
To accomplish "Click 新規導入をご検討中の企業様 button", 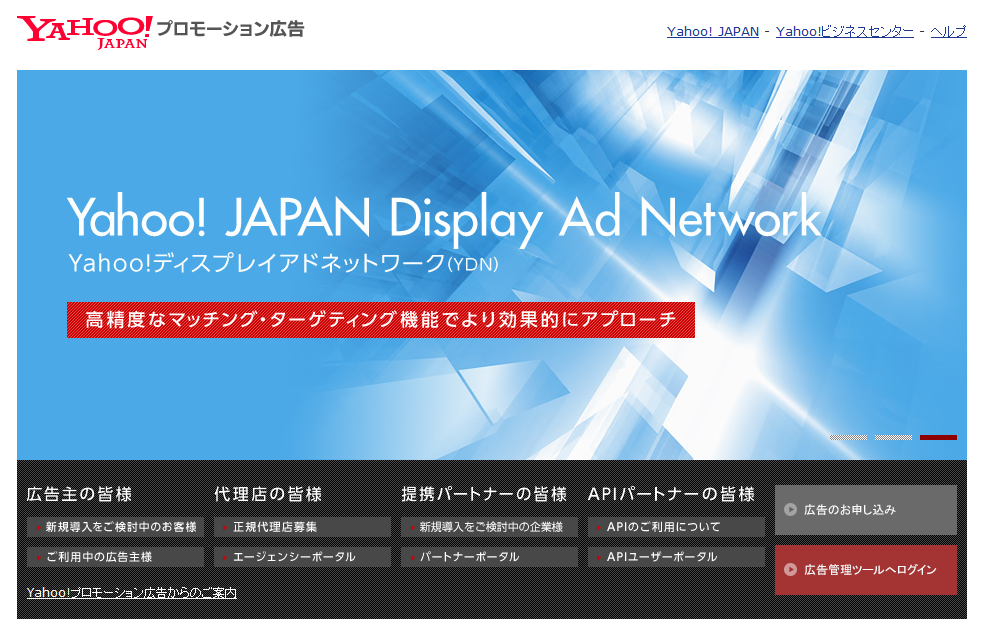I will (489, 527).
